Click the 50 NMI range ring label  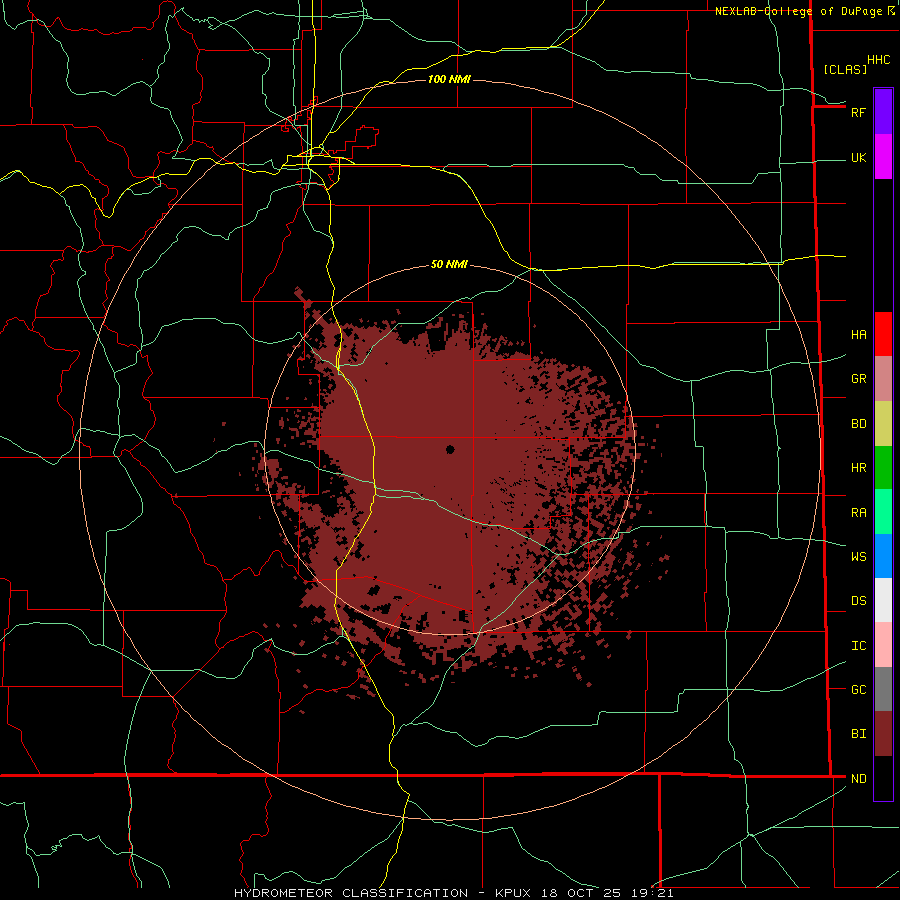(x=449, y=264)
